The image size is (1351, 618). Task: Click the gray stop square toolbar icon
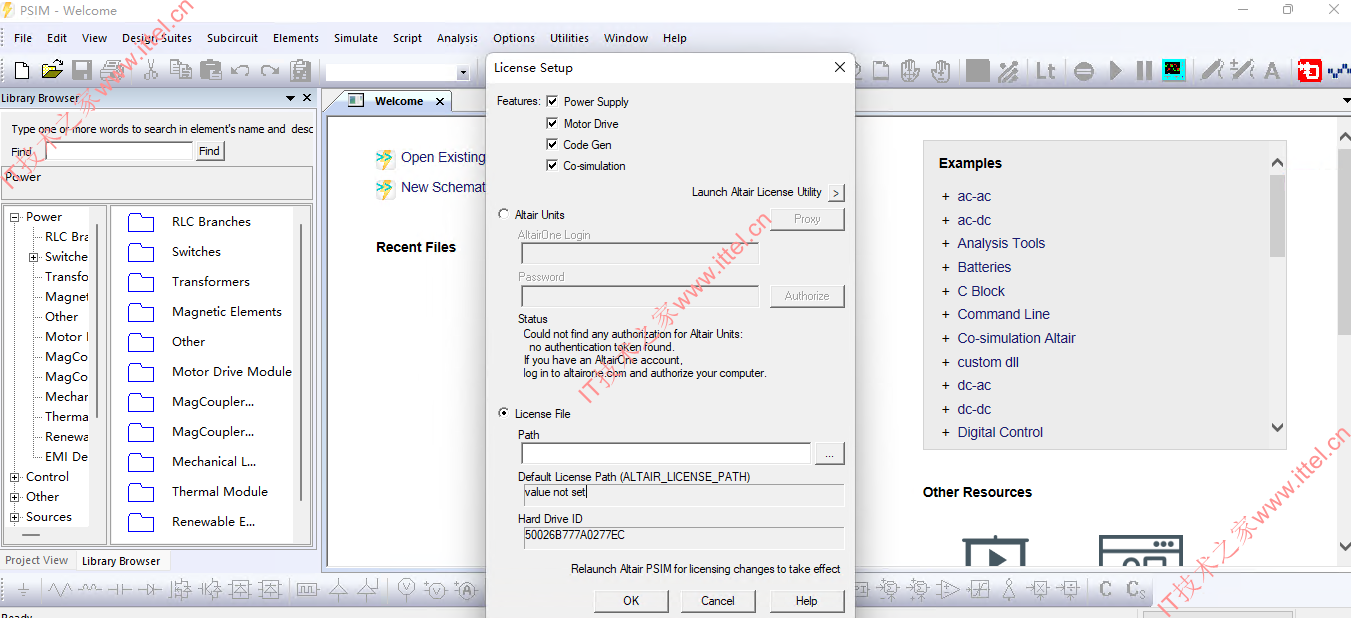(x=978, y=71)
